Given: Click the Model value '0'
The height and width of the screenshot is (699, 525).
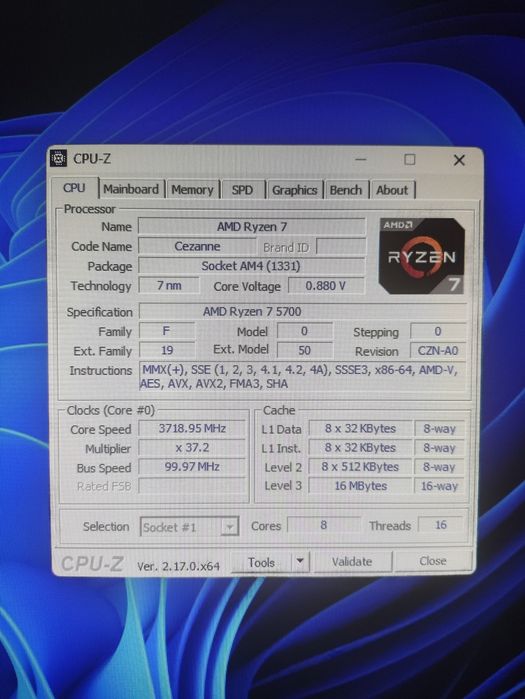Looking at the screenshot, I should tap(304, 331).
